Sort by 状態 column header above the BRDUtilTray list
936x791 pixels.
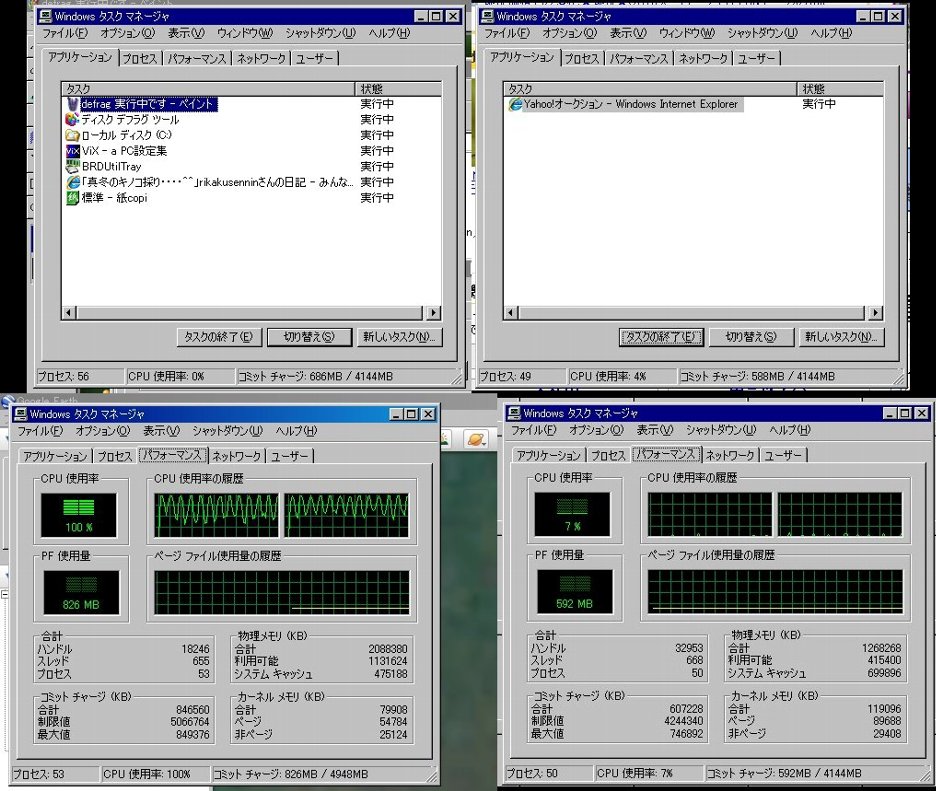tap(398, 89)
